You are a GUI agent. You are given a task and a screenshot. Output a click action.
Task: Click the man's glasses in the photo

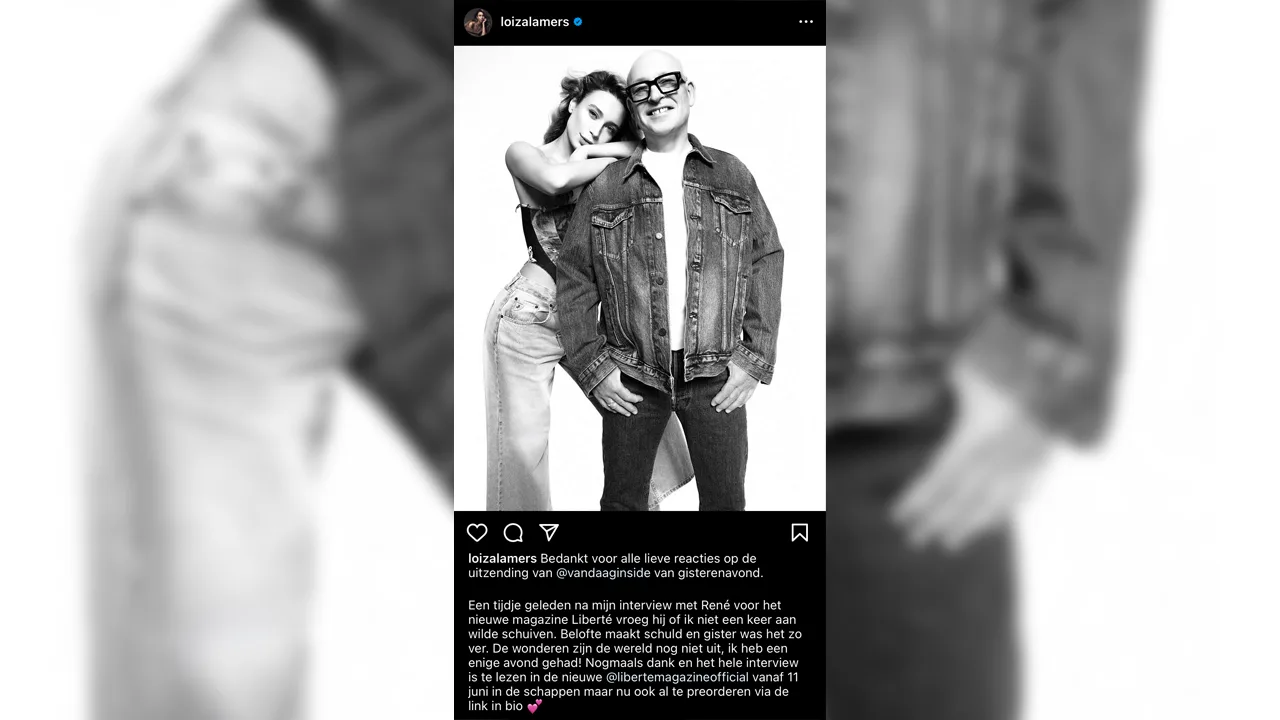pos(656,90)
